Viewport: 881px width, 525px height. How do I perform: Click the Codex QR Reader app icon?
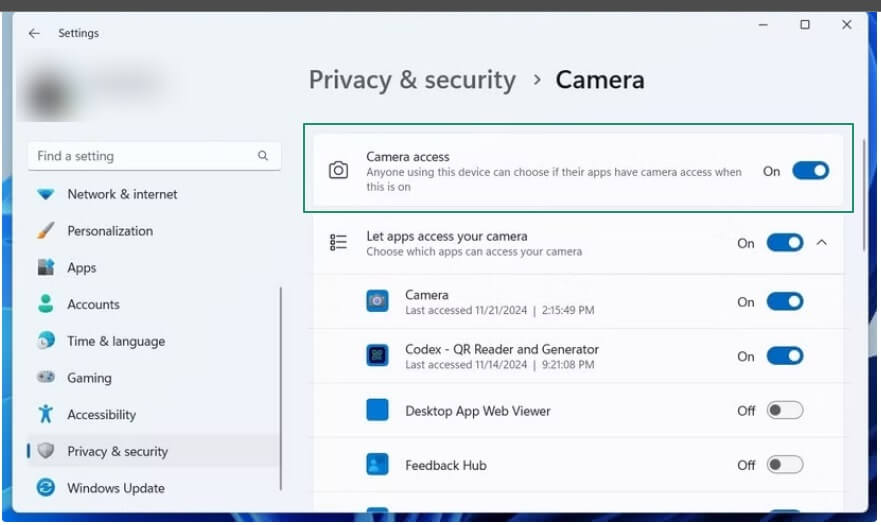[377, 356]
